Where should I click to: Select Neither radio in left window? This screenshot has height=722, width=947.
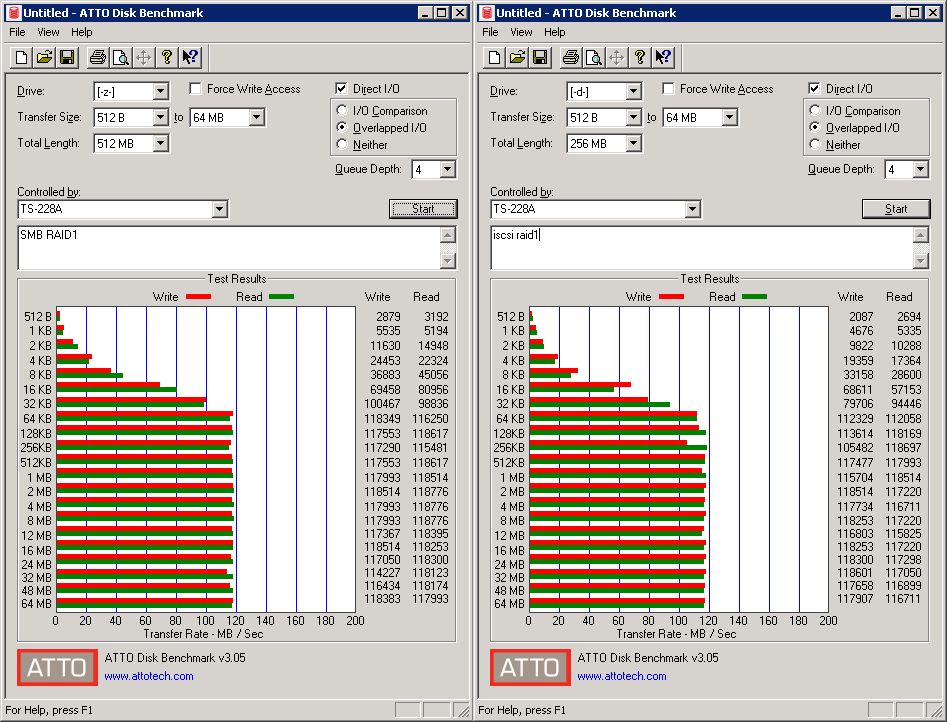[x=342, y=144]
